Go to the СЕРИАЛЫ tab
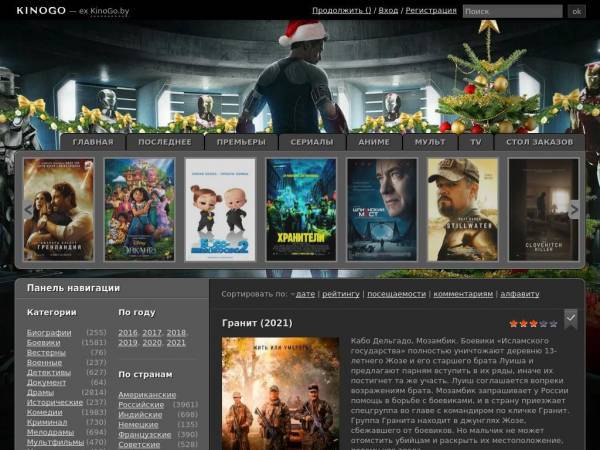 tap(312, 142)
